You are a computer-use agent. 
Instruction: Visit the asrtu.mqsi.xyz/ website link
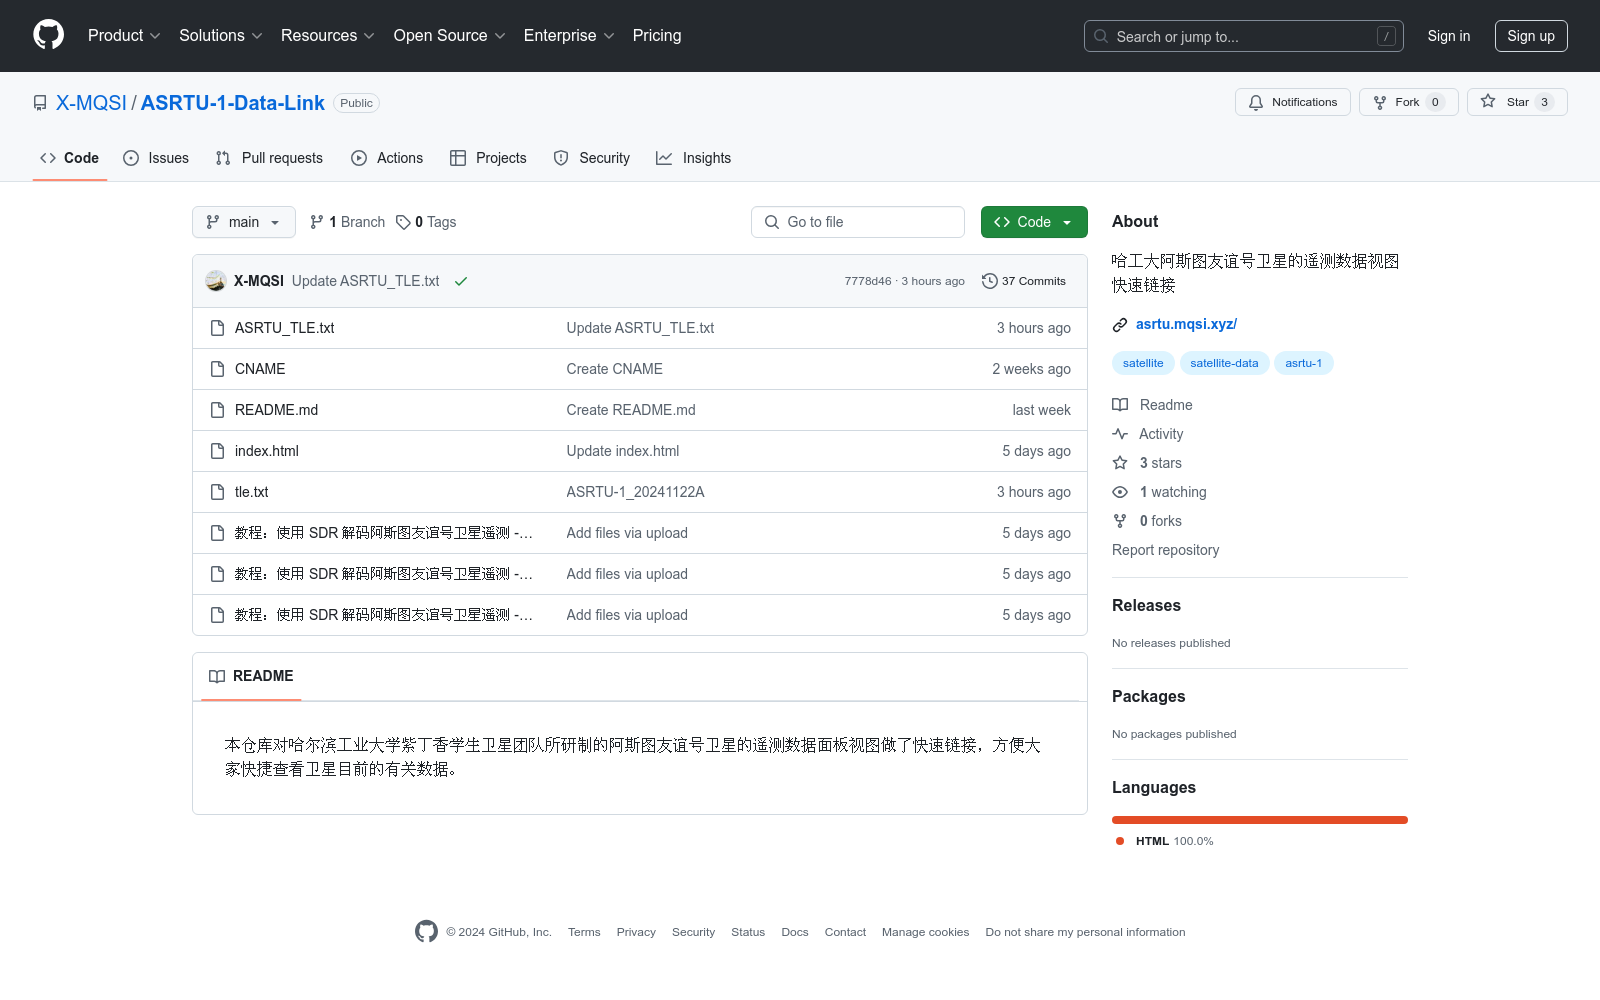click(1186, 324)
